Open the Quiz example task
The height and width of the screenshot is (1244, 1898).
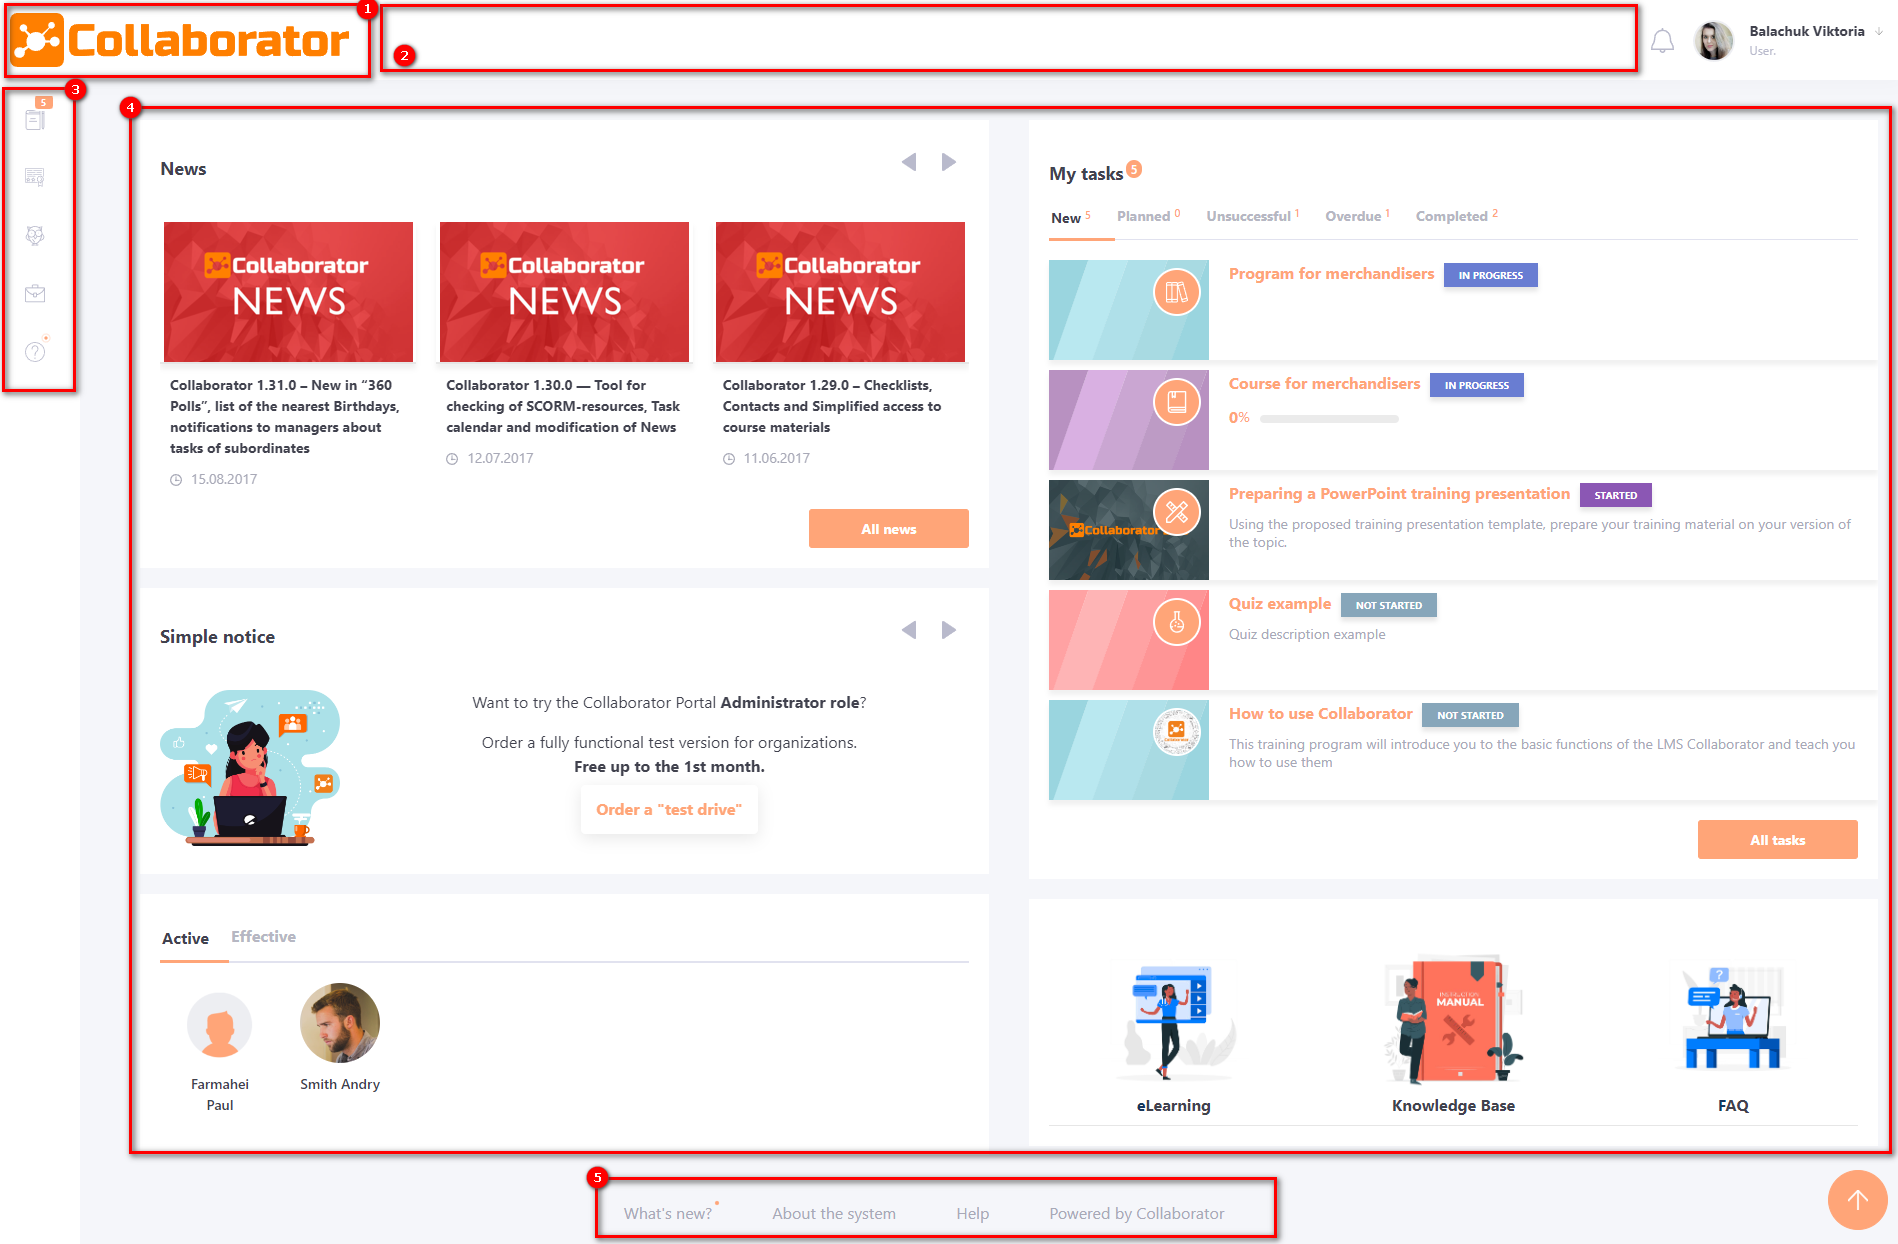point(1280,604)
